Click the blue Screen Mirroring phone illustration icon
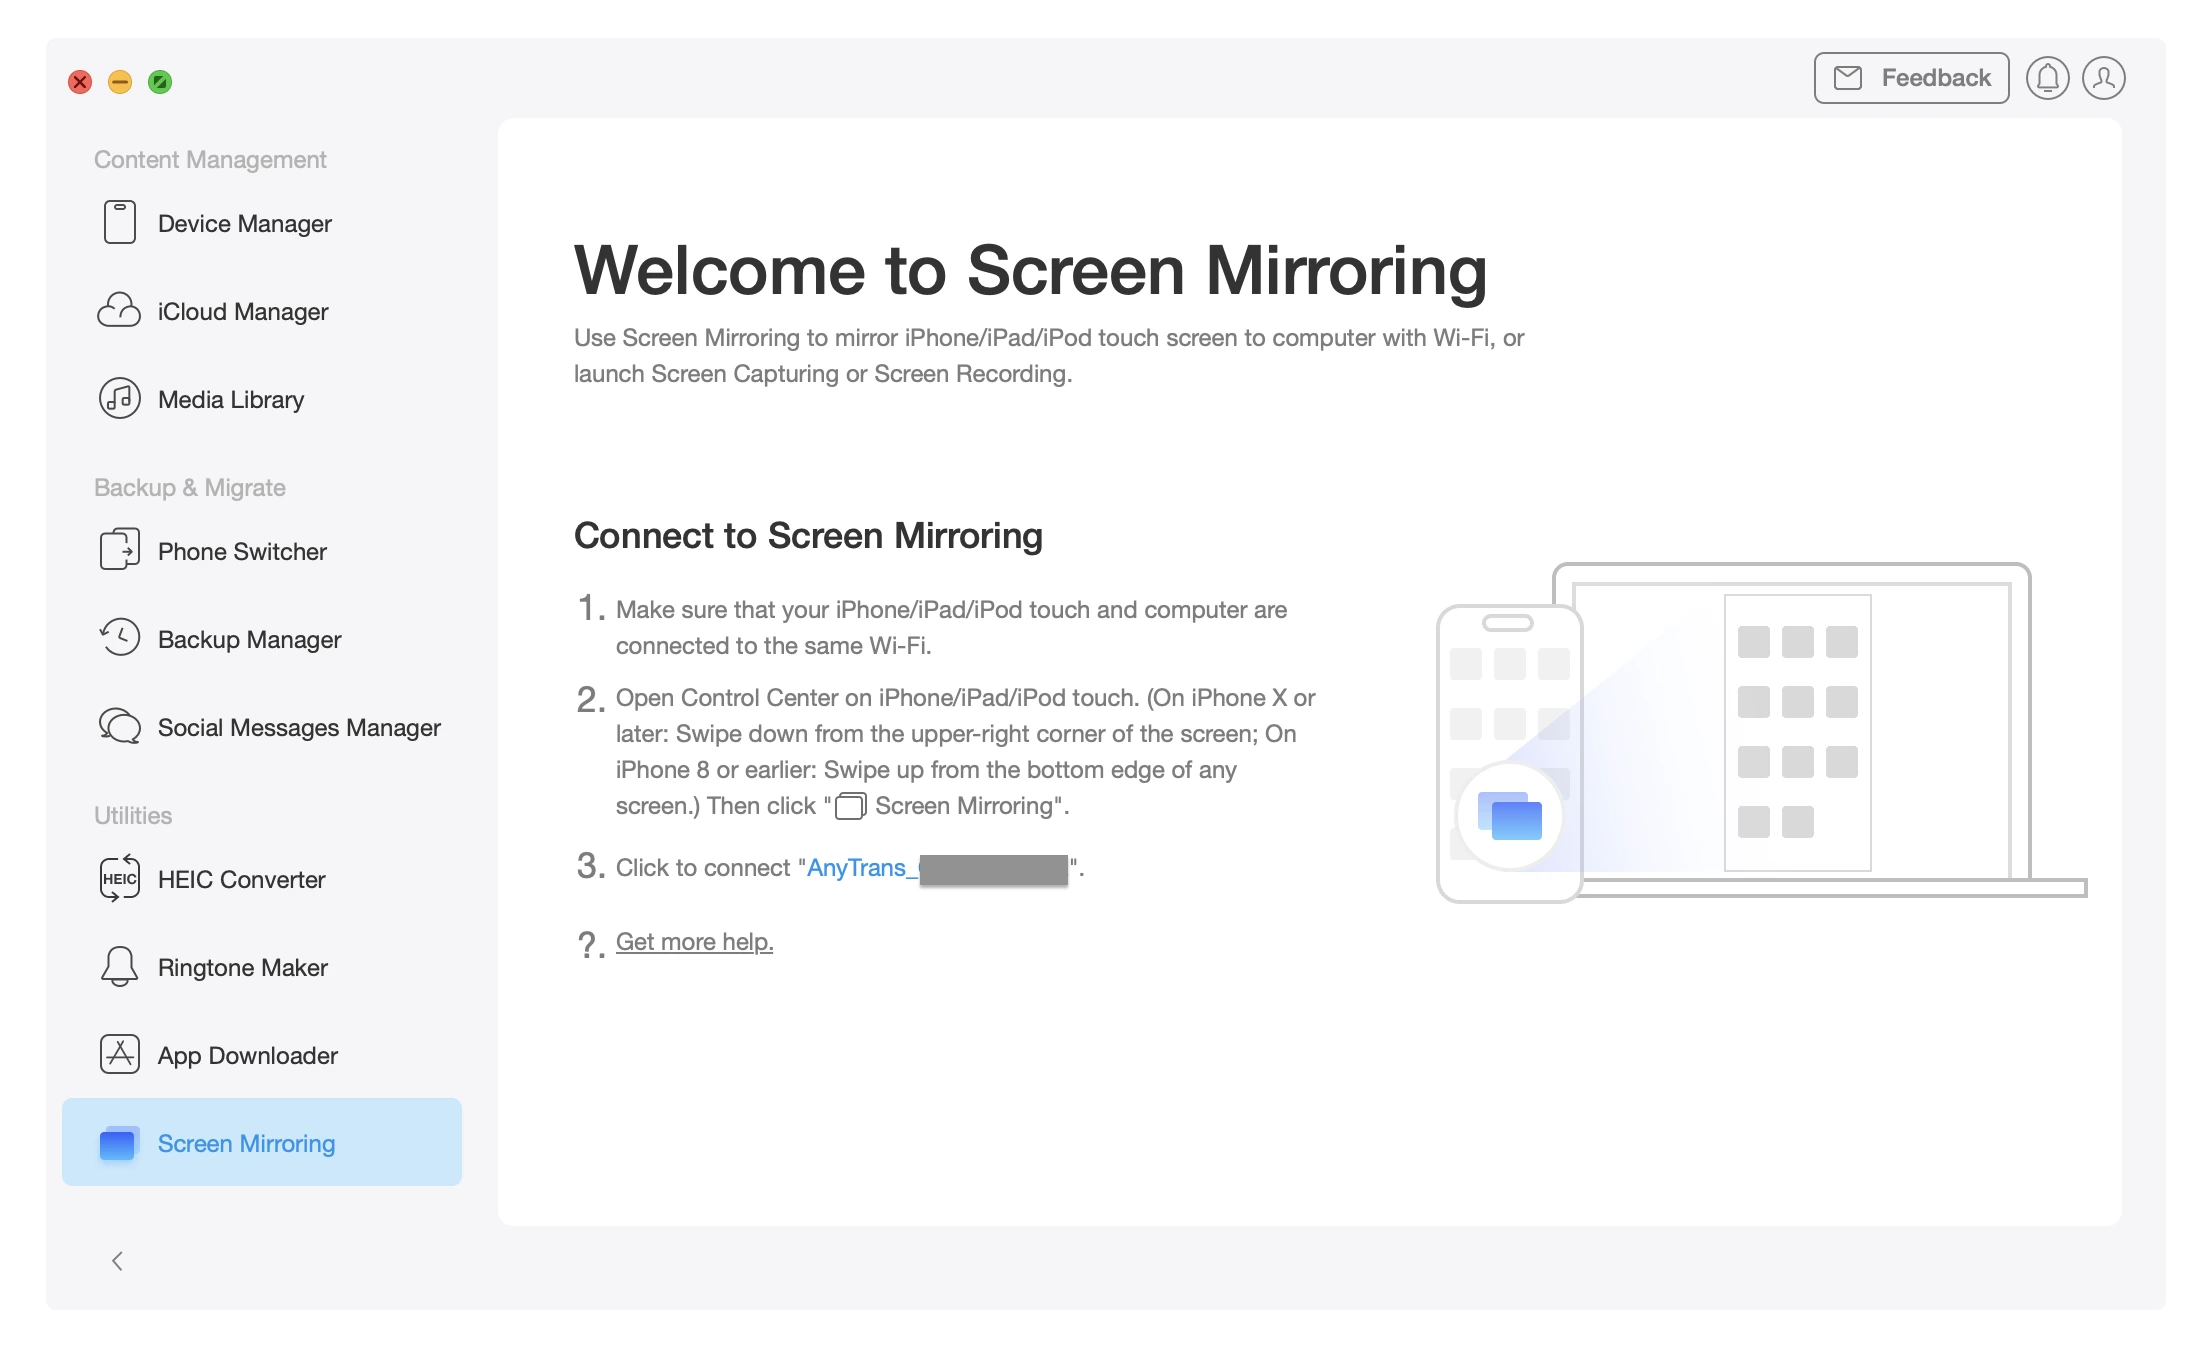Screen dimensions: 2212x1364 click(x=1510, y=815)
